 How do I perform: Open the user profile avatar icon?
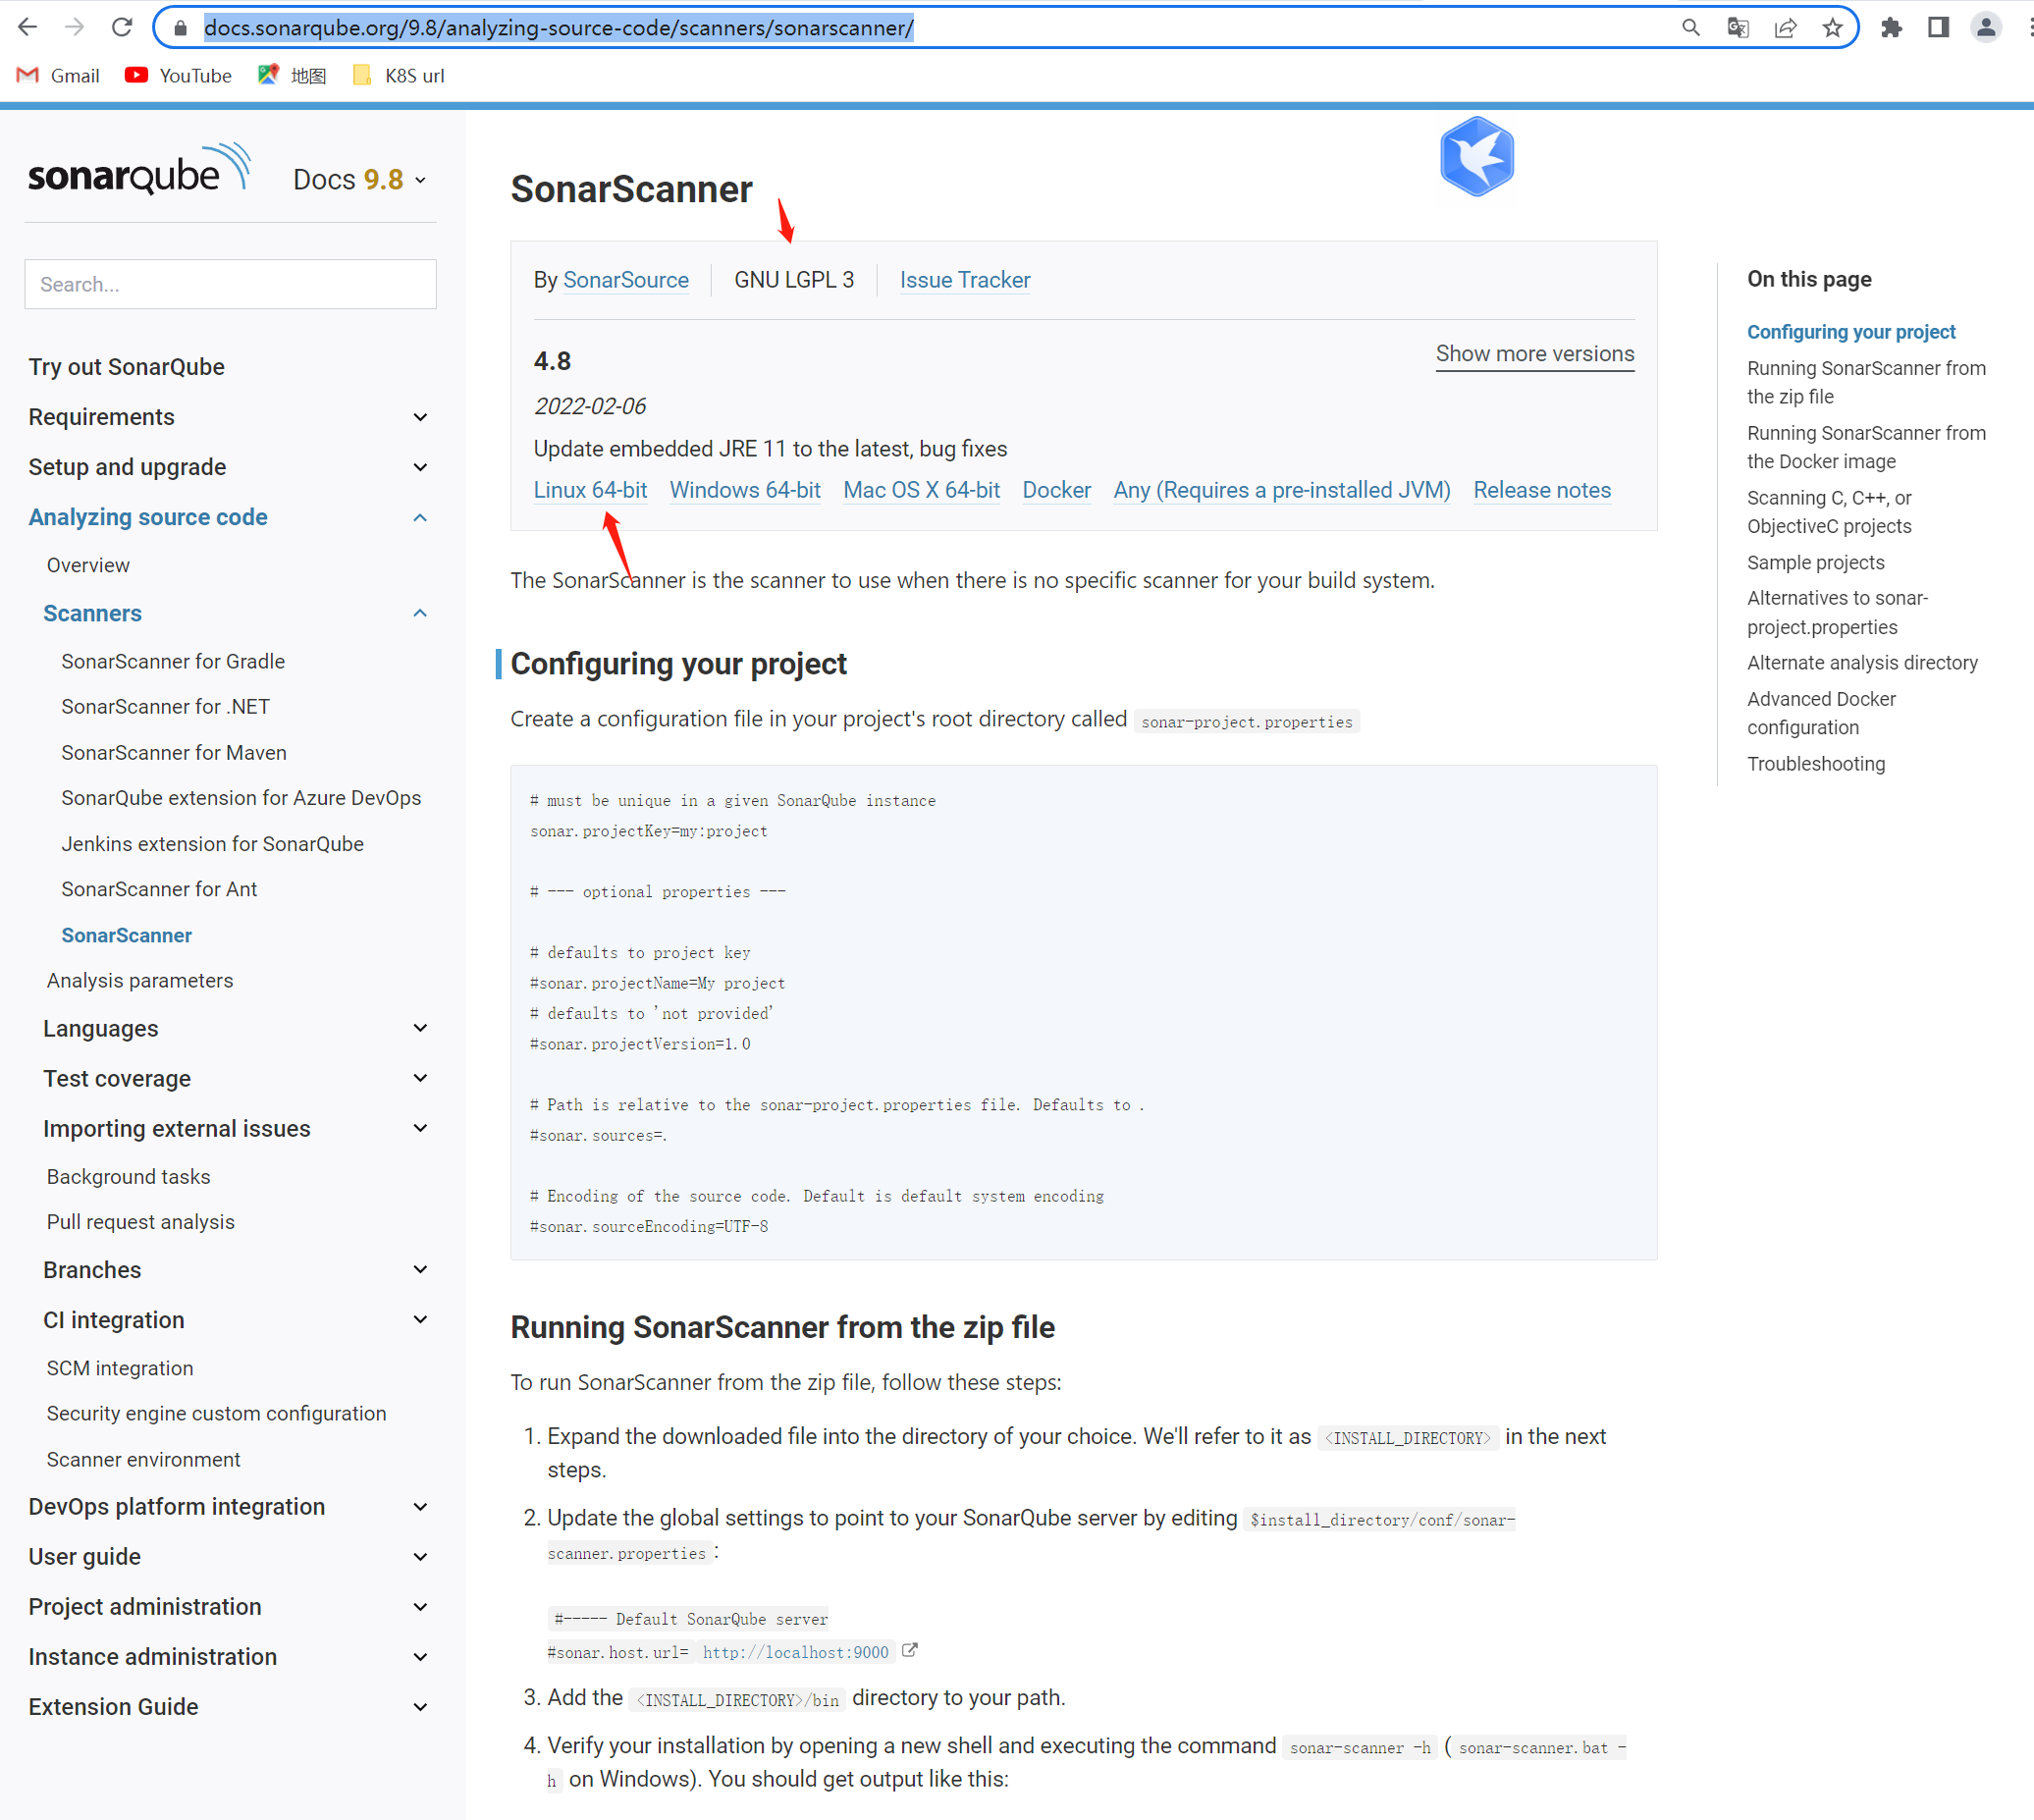click(x=1985, y=27)
